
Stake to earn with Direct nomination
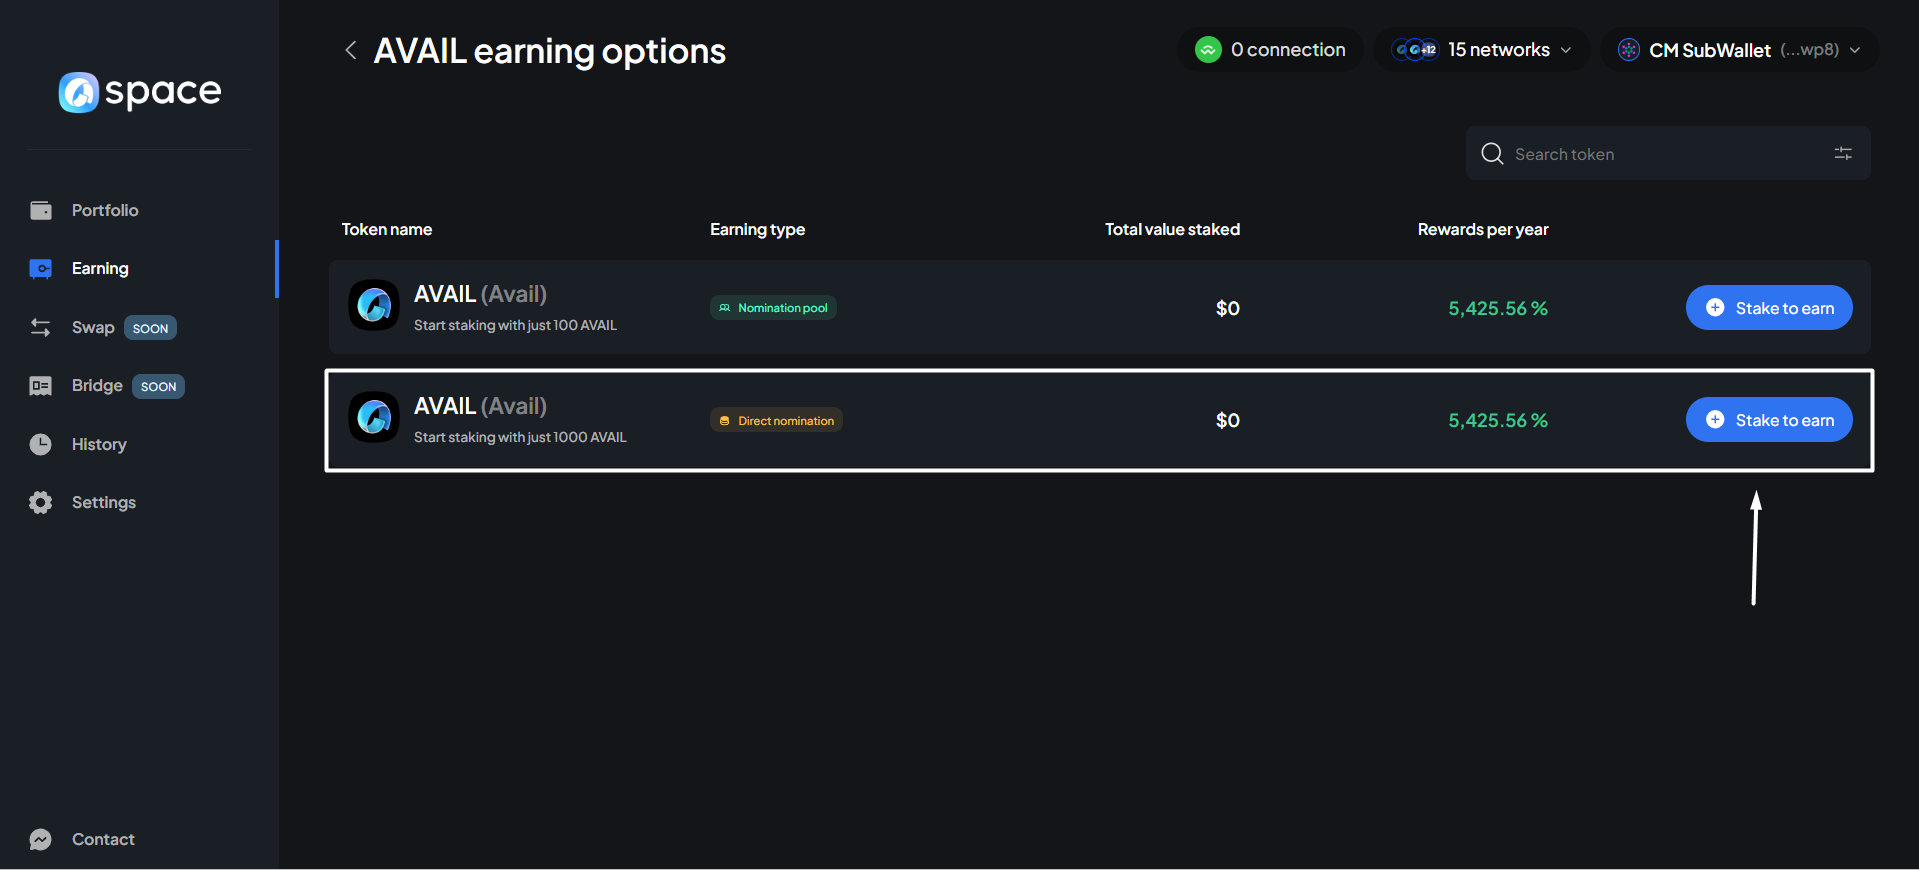tap(1768, 420)
